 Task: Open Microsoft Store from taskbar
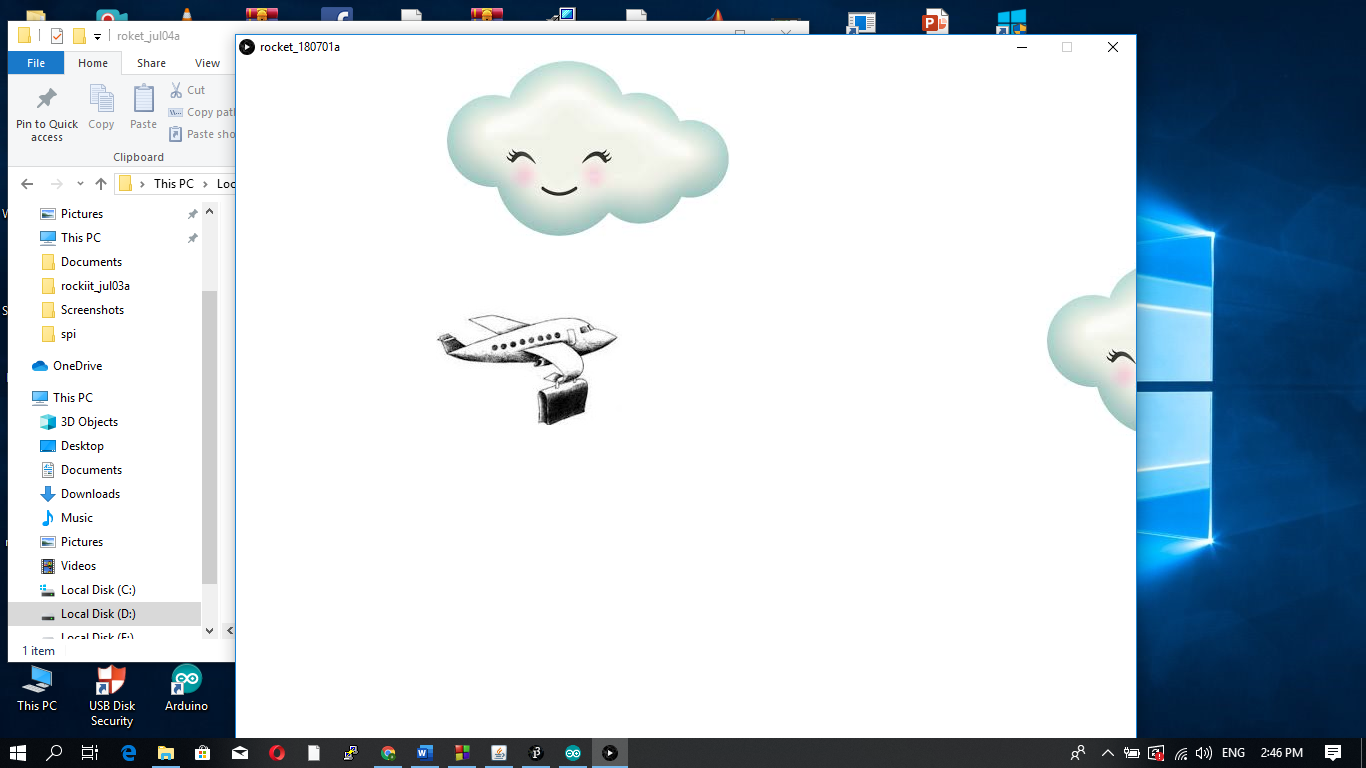[202, 753]
